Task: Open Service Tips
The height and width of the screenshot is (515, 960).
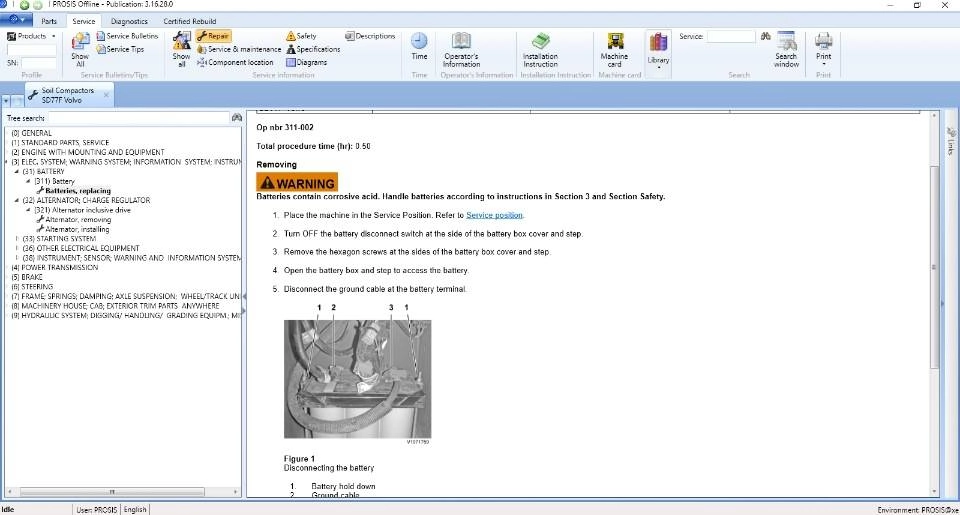Action: (120, 49)
